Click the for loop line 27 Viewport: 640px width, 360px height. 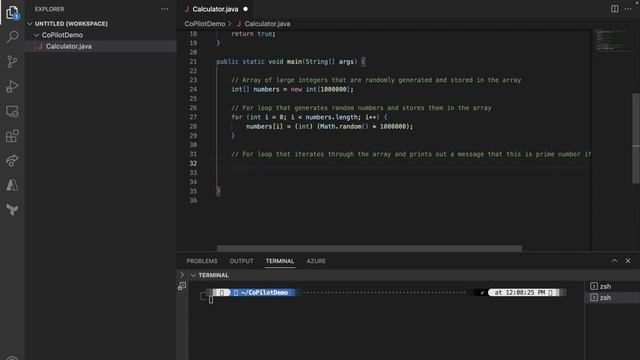(x=309, y=117)
